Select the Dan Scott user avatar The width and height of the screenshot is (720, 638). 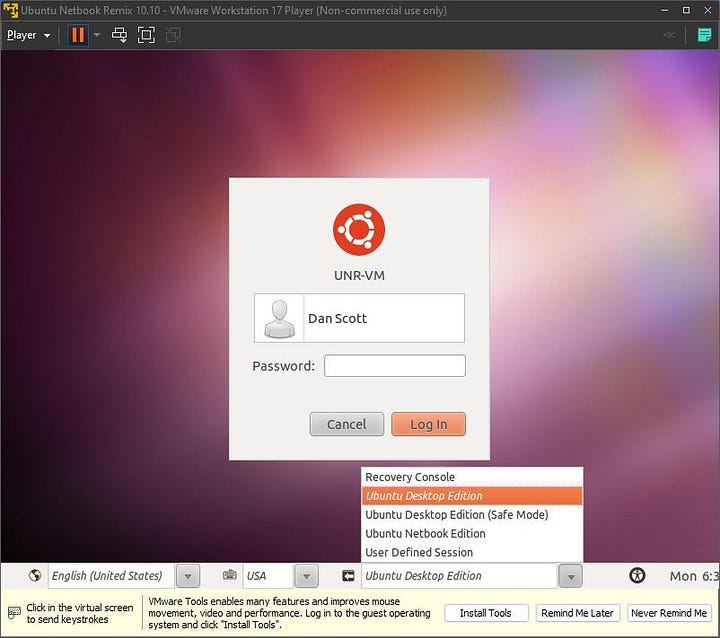[x=279, y=318]
